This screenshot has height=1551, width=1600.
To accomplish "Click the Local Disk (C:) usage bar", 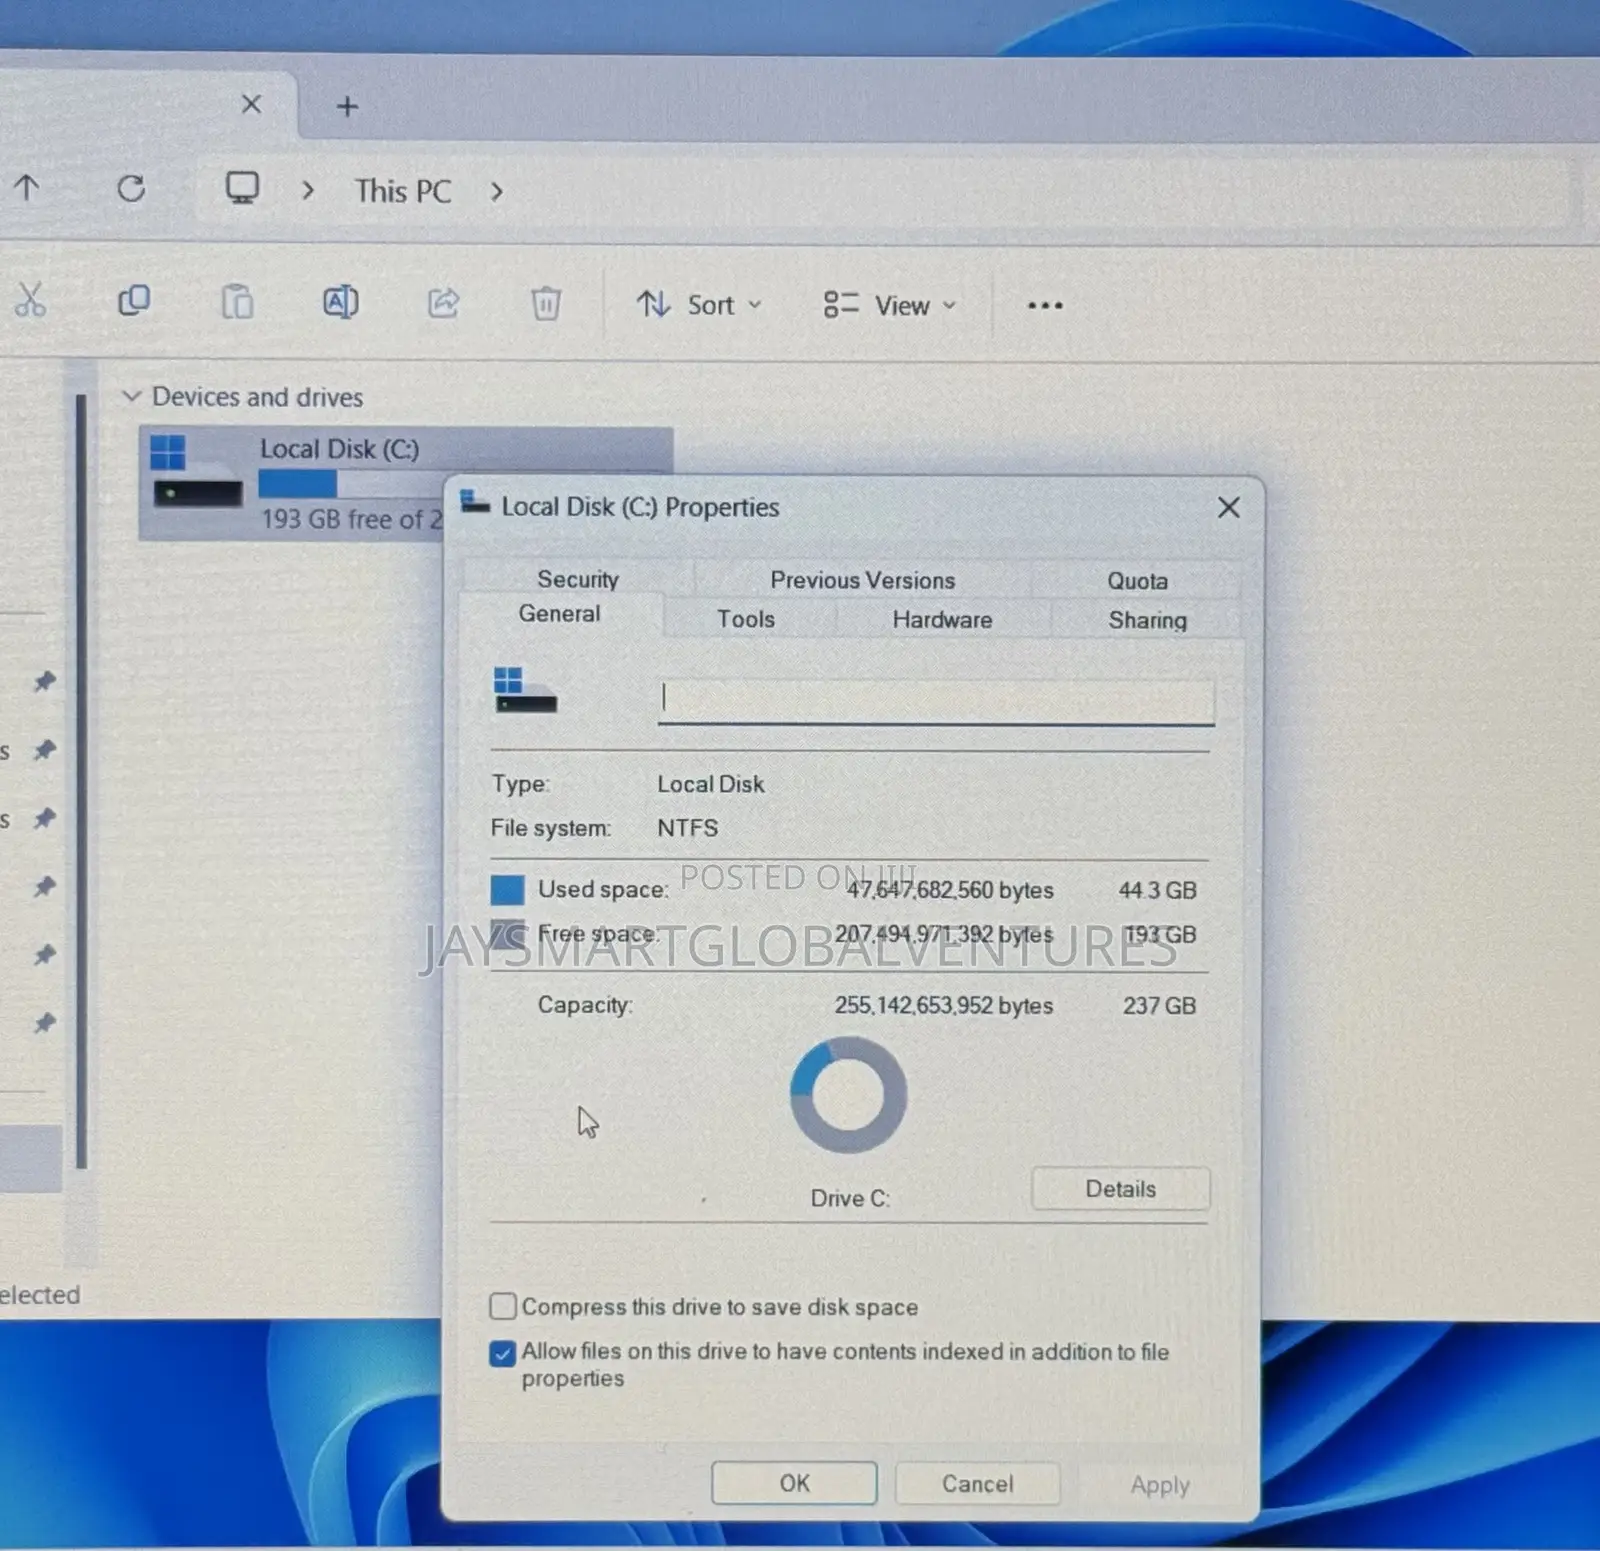I will click(349, 484).
